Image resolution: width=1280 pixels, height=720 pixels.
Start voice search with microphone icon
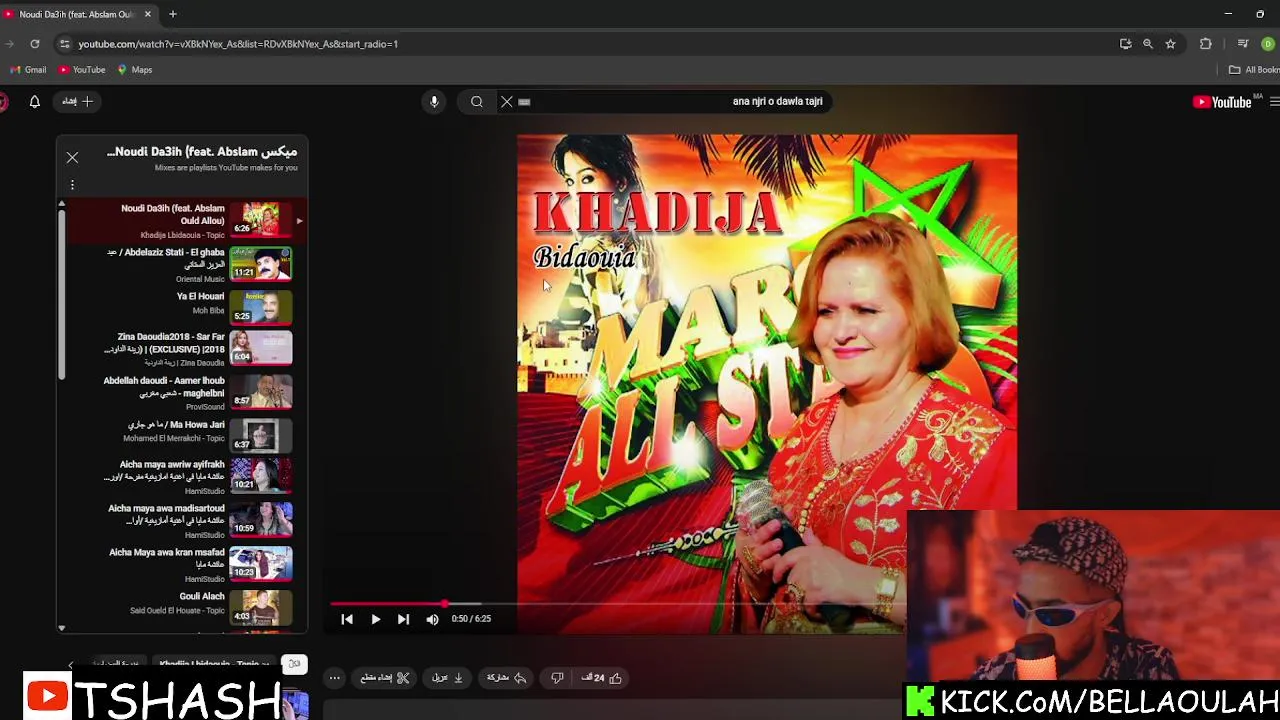tap(434, 101)
